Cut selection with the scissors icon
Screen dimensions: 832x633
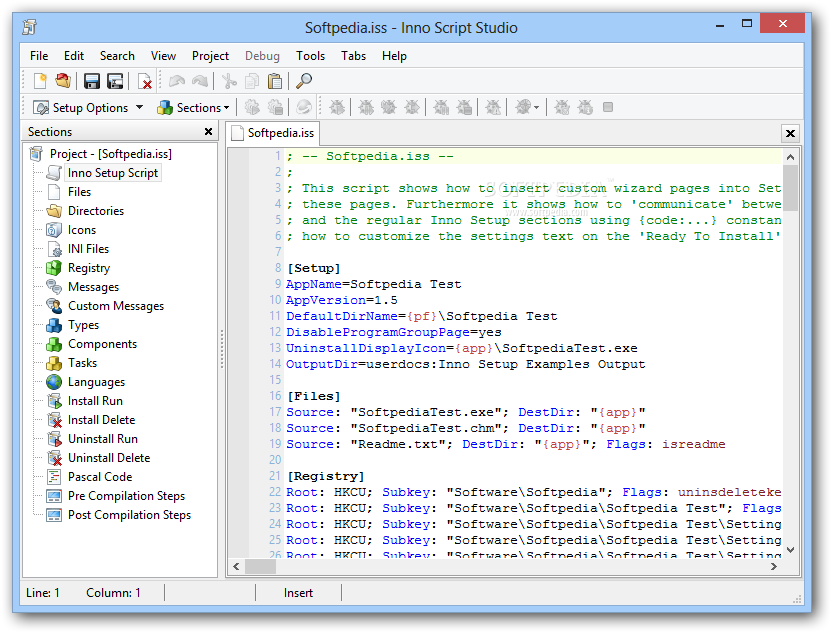tap(229, 81)
